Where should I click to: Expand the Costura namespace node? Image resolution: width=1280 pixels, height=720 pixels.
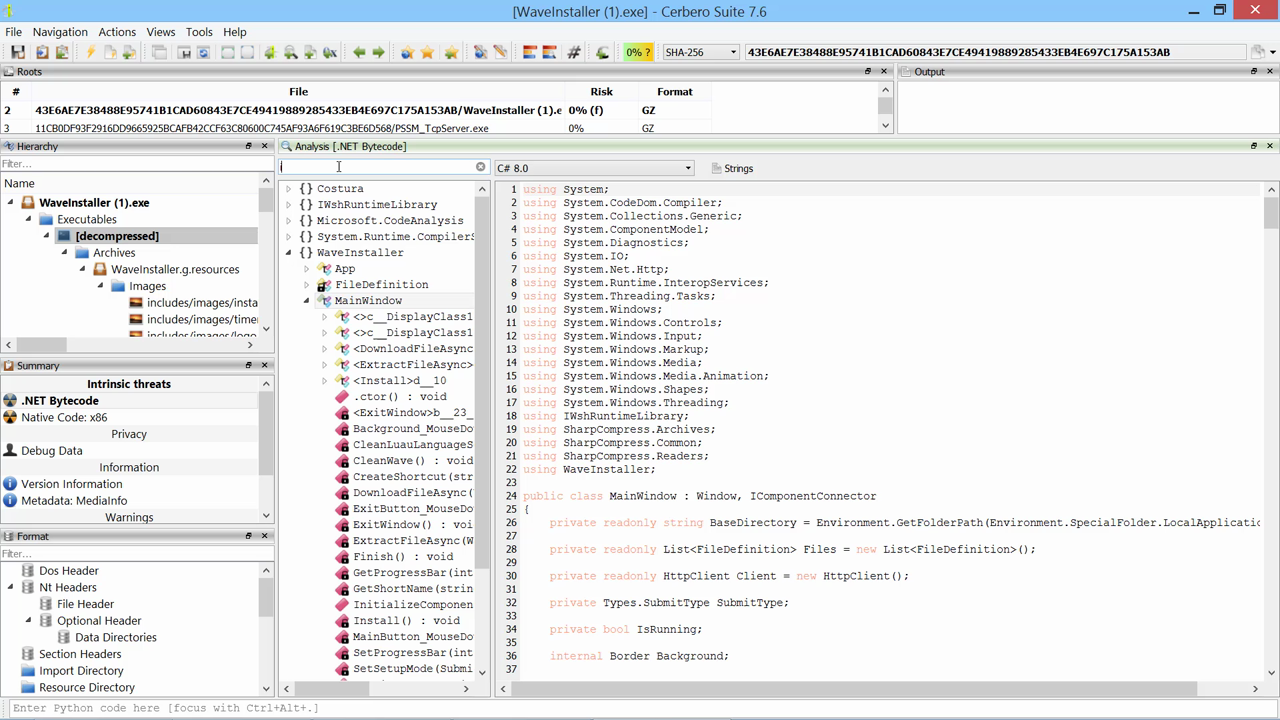[289, 189]
